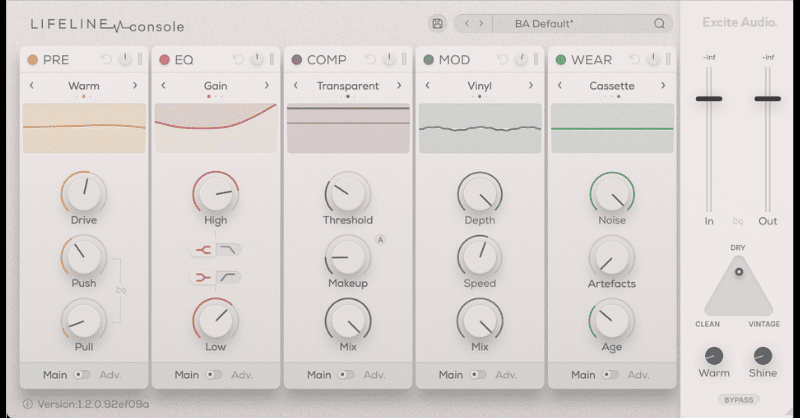Click the DRY label of the triangle

click(x=738, y=248)
